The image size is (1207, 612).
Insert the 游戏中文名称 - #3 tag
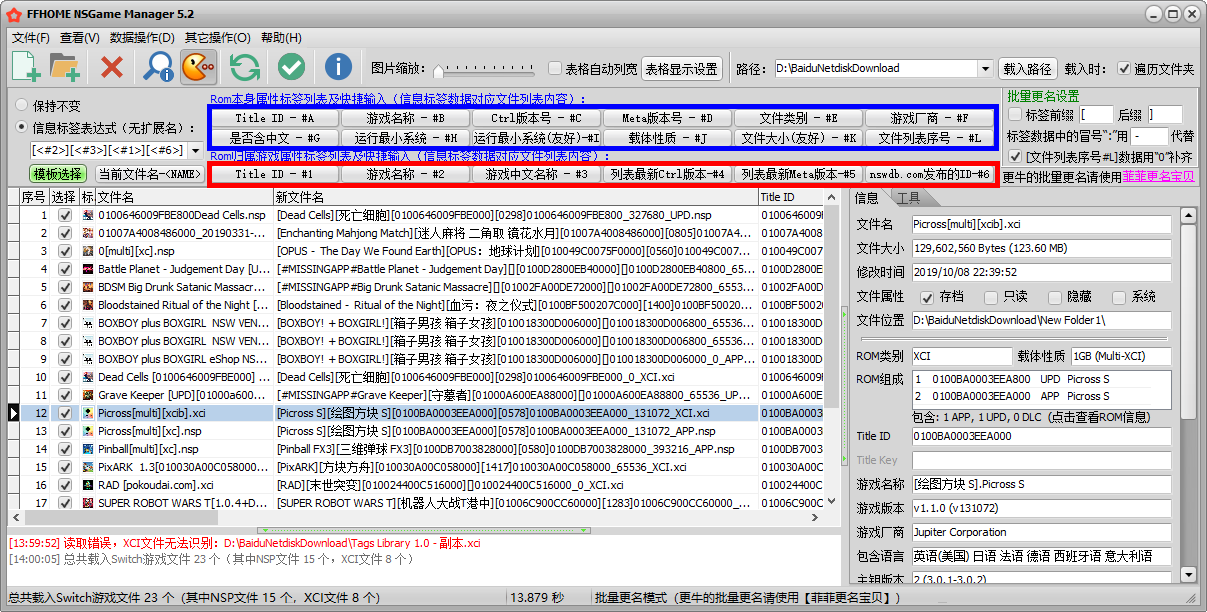pos(536,174)
